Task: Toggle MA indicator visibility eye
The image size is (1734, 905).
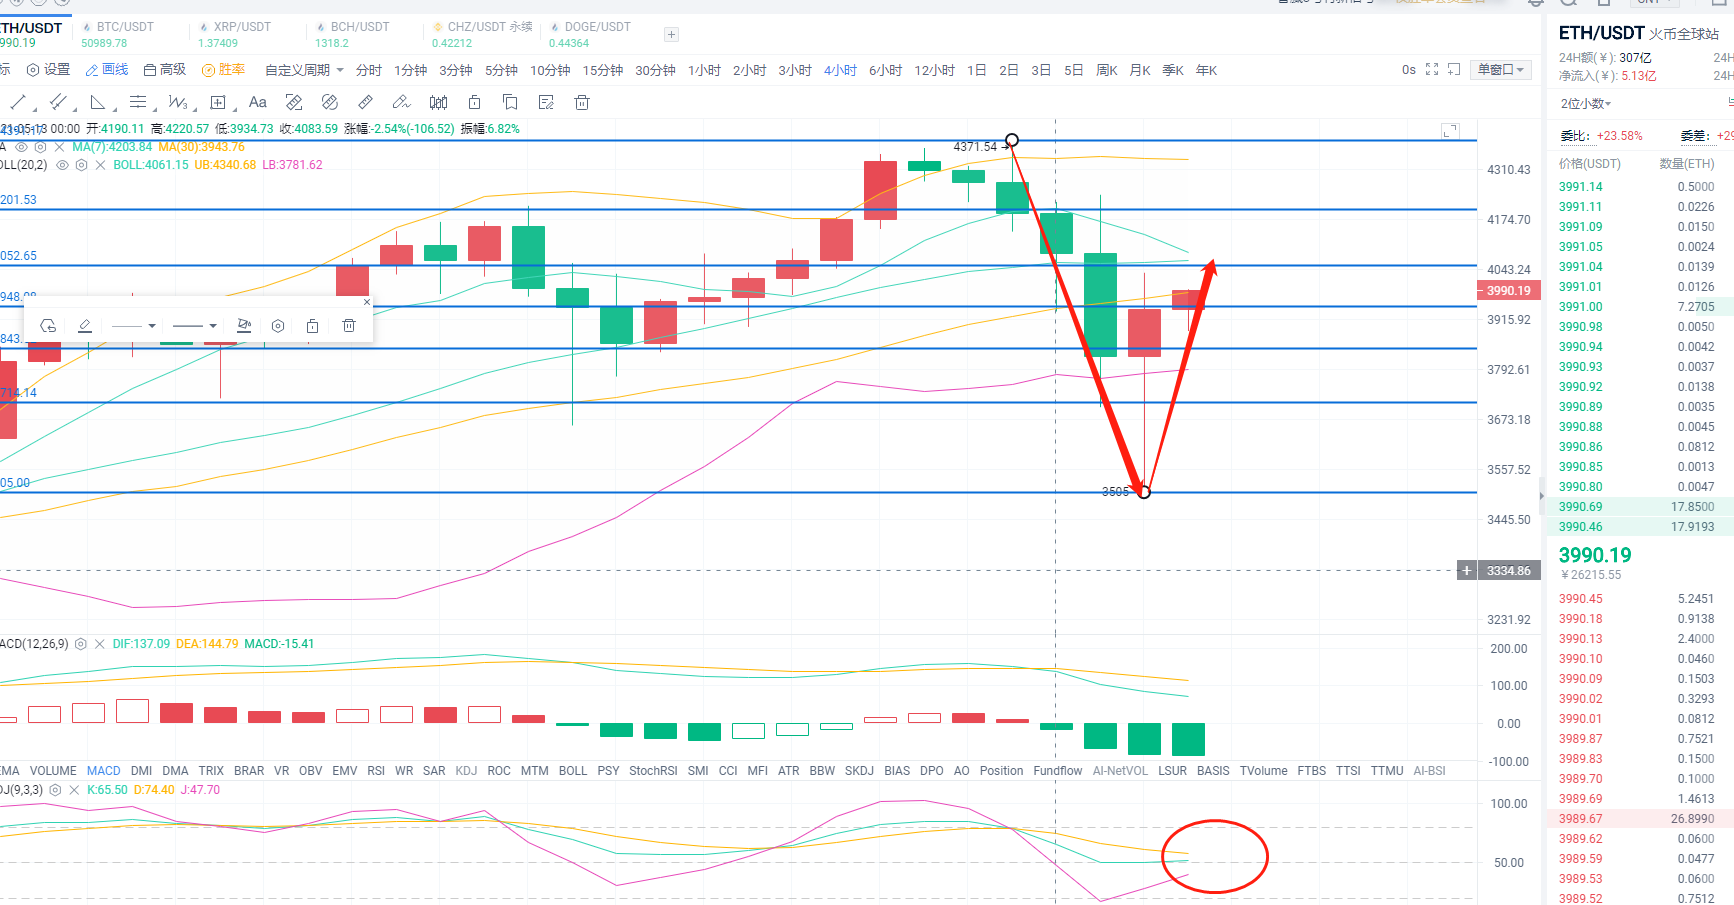Action: pos(21,147)
